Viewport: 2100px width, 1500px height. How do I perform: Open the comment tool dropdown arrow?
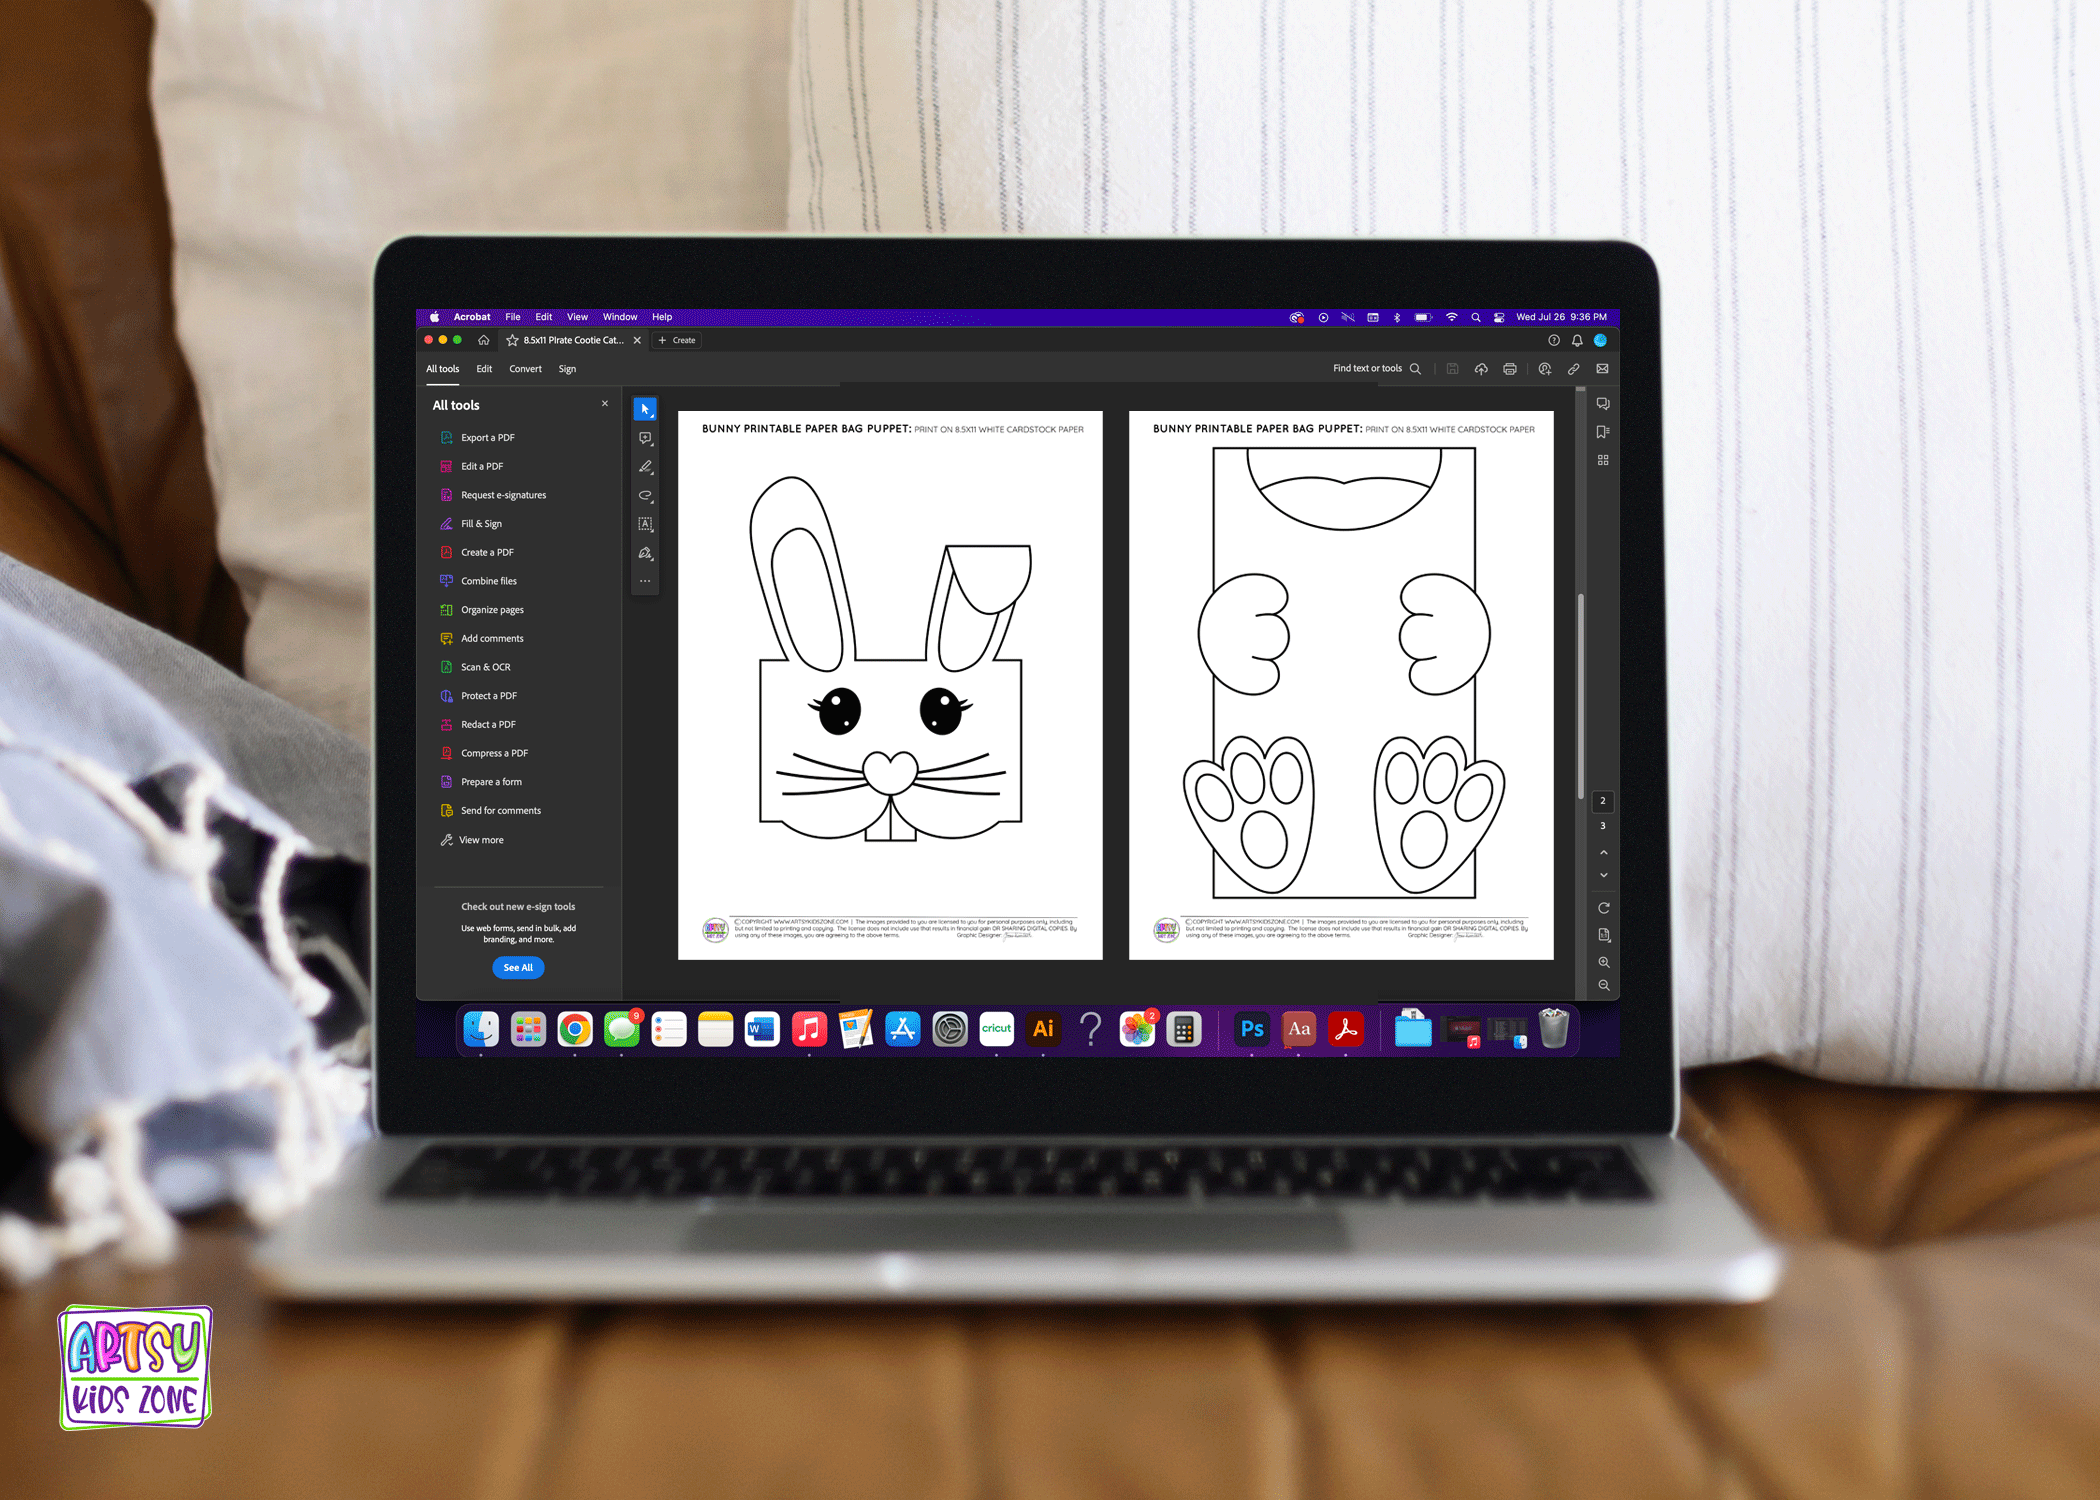pyautogui.click(x=652, y=444)
